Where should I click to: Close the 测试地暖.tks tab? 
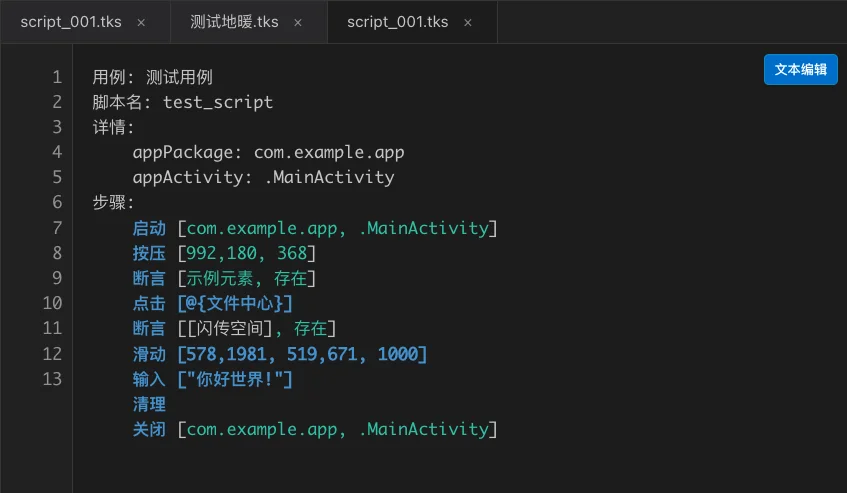click(297, 23)
